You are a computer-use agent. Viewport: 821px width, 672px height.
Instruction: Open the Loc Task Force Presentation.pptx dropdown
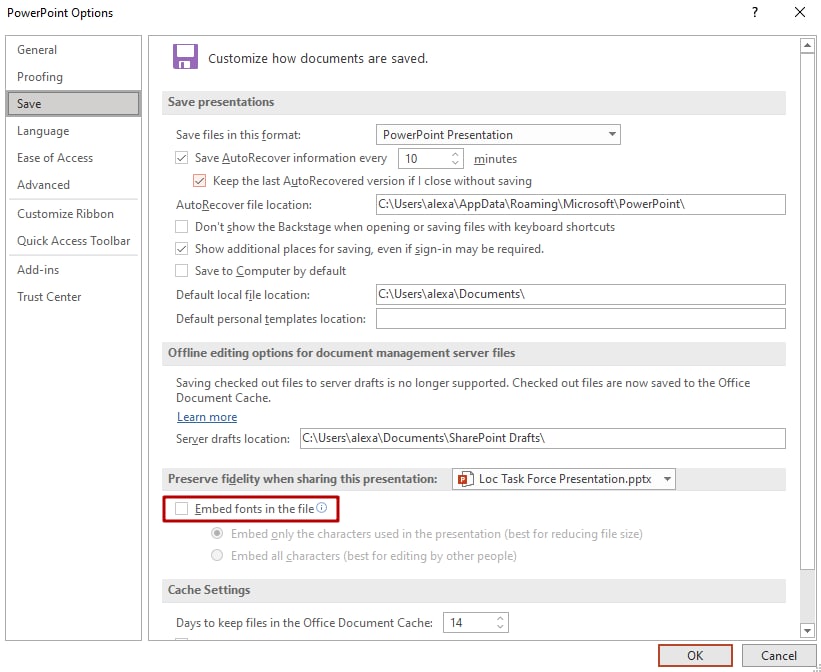coord(563,479)
